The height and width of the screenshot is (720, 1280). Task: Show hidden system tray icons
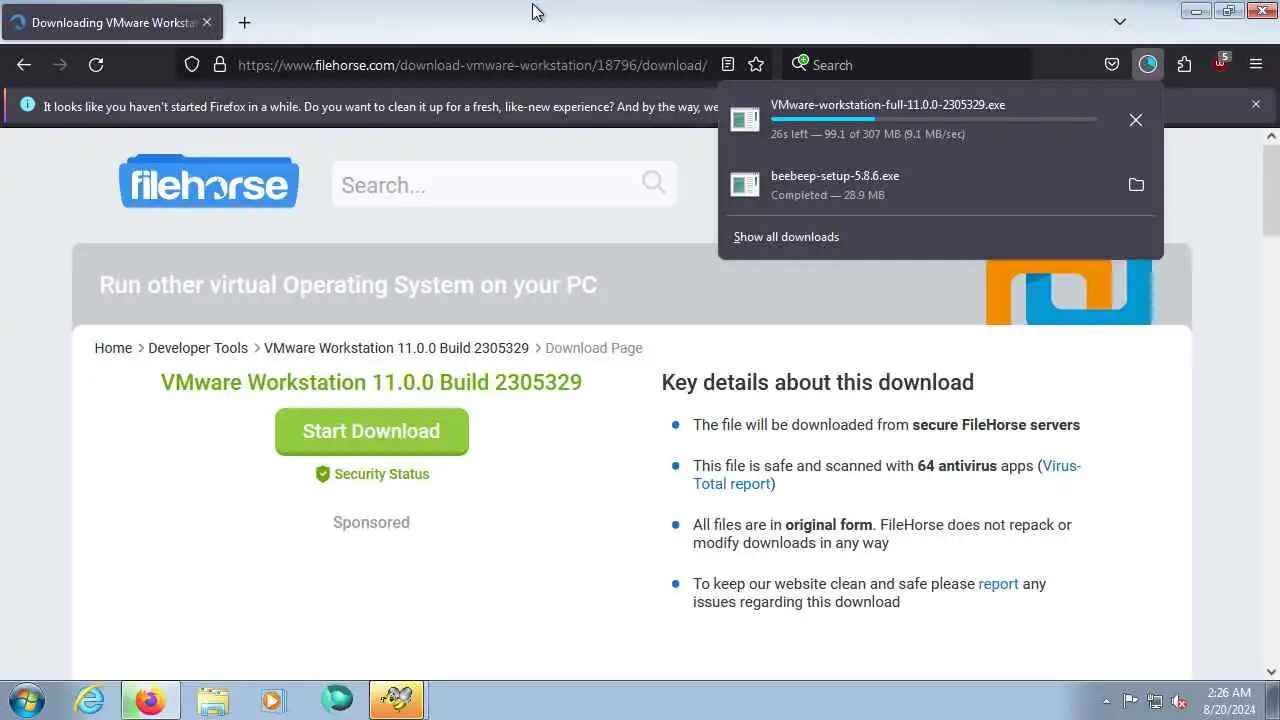point(1106,701)
